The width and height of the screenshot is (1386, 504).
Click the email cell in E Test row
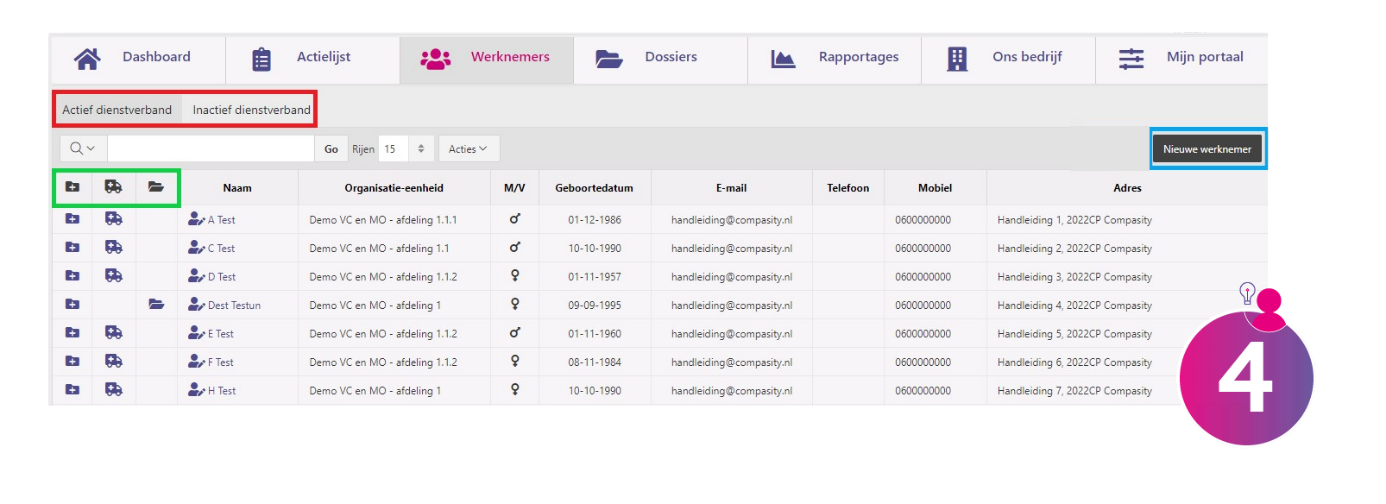(731, 334)
